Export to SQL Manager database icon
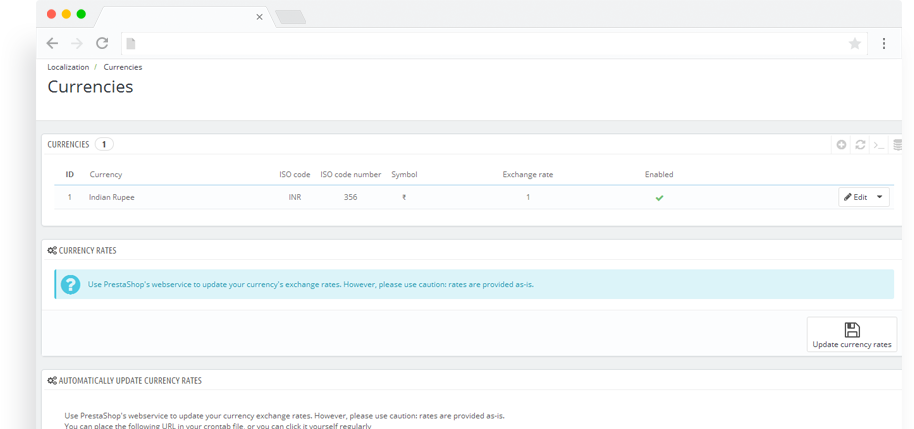914x429 pixels. tap(897, 145)
